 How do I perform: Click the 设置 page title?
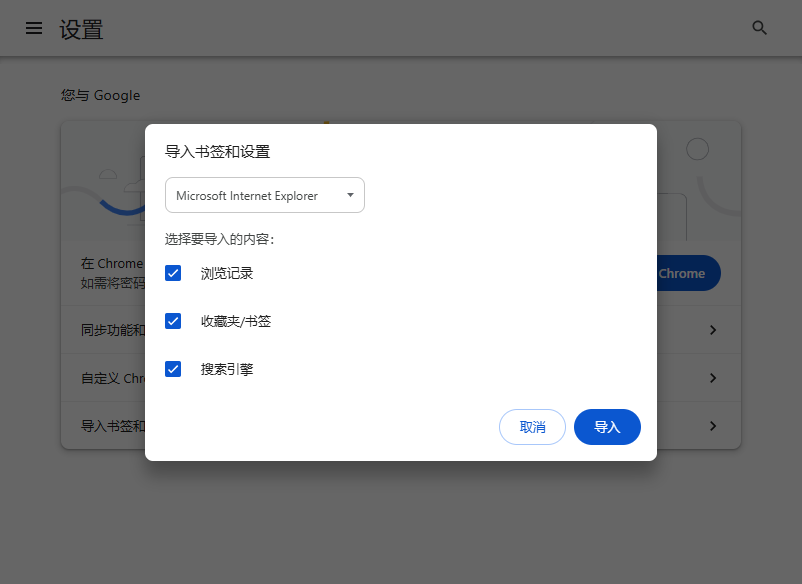(x=81, y=29)
